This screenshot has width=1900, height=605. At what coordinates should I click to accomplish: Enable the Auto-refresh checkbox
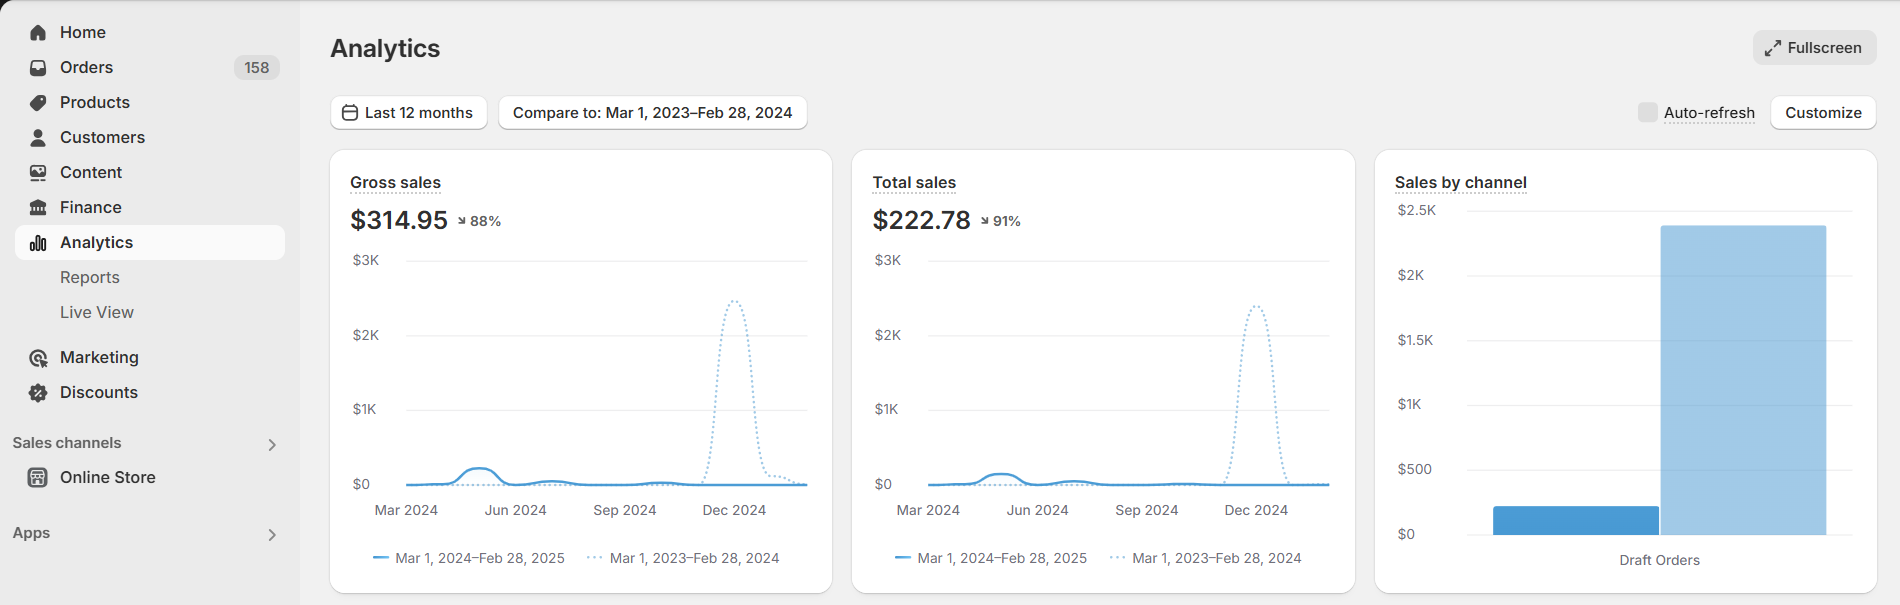coord(1647,112)
